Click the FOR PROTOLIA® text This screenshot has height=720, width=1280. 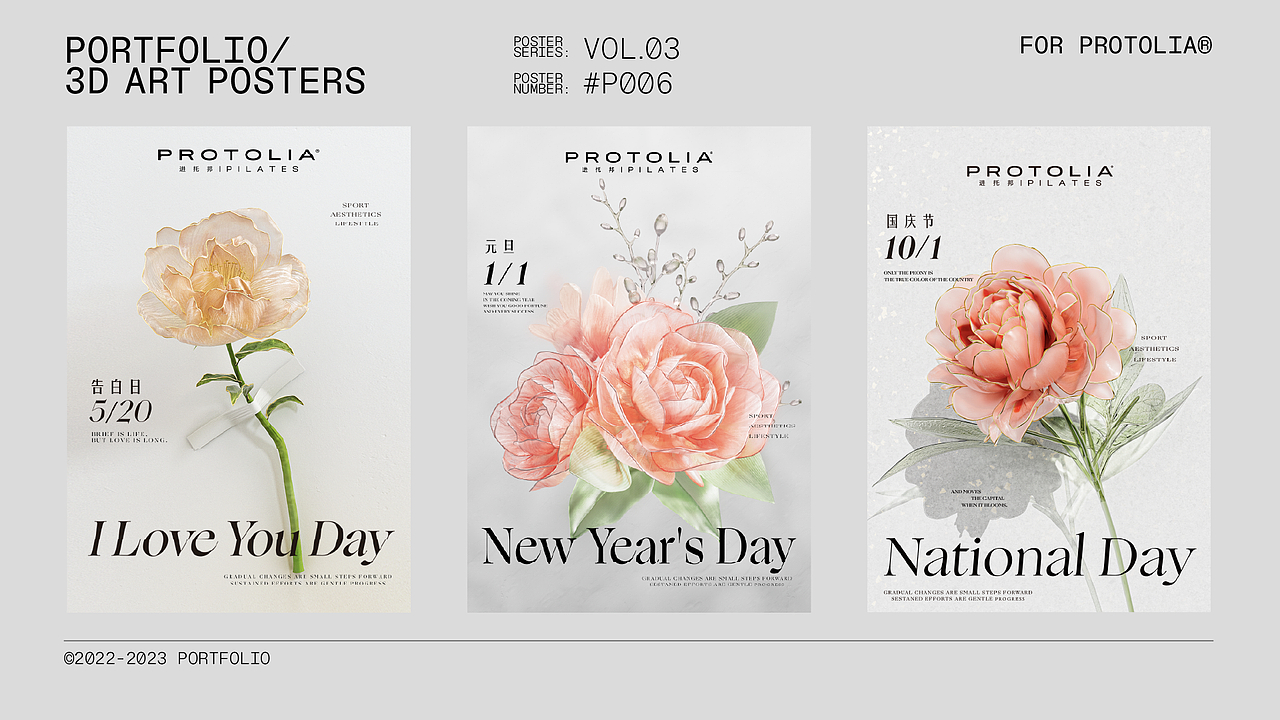click(x=1116, y=45)
